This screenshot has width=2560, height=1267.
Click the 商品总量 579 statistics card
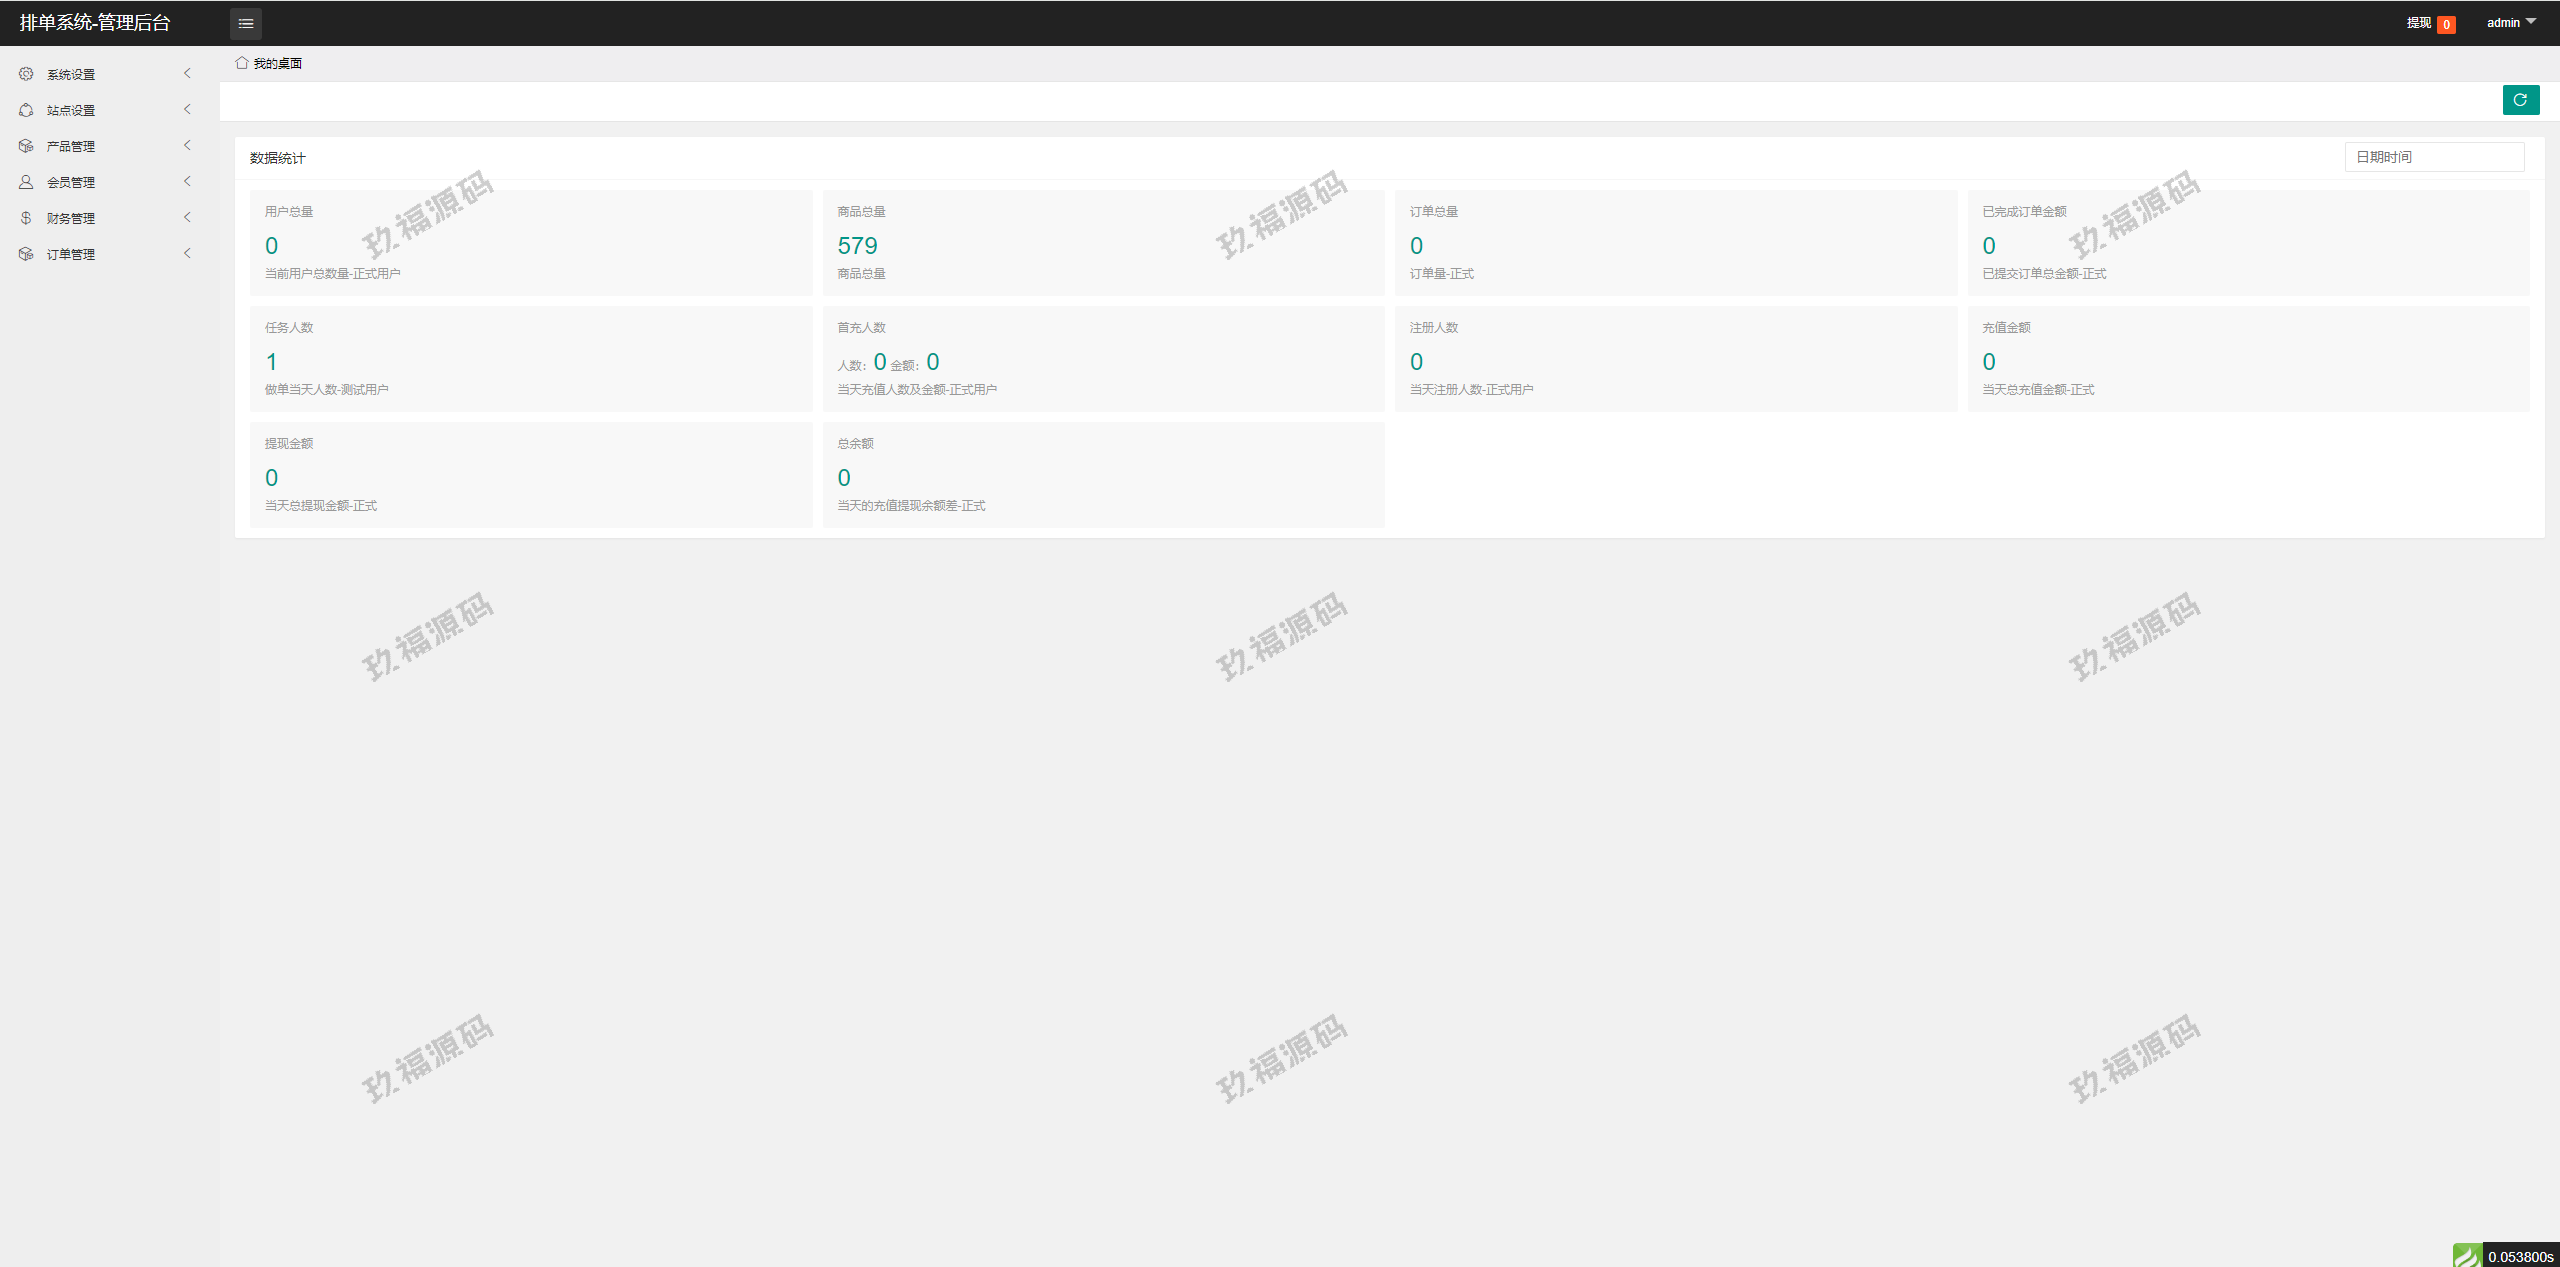tap(1102, 243)
